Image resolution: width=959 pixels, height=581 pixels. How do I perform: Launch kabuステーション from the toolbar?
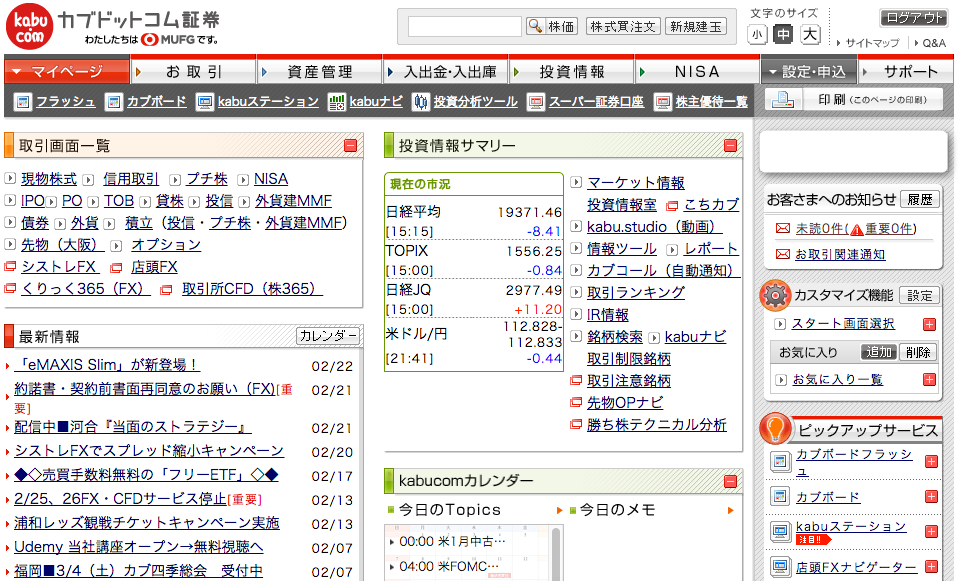tap(204, 102)
